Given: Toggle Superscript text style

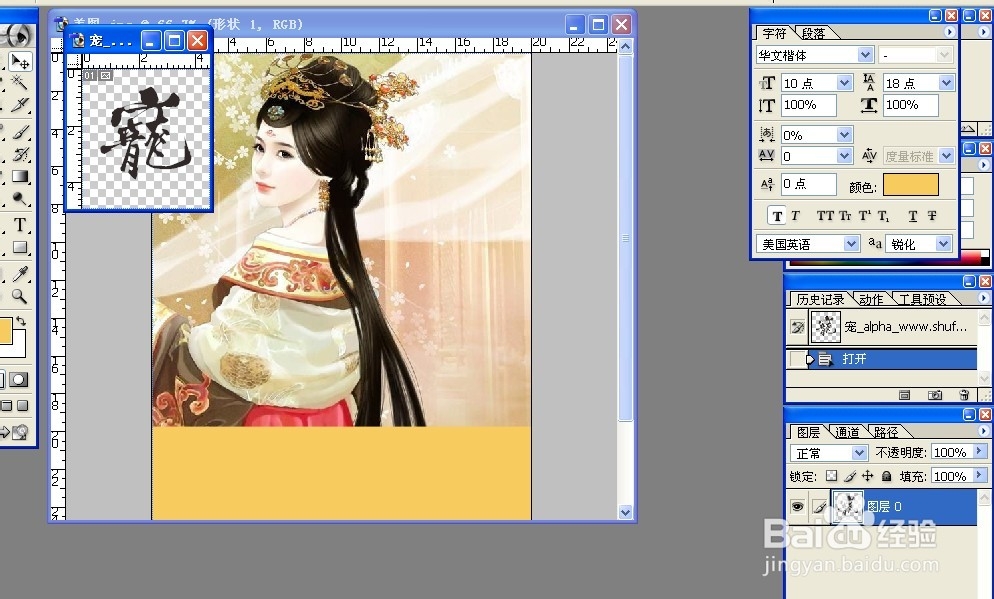Looking at the screenshot, I should pos(865,216).
